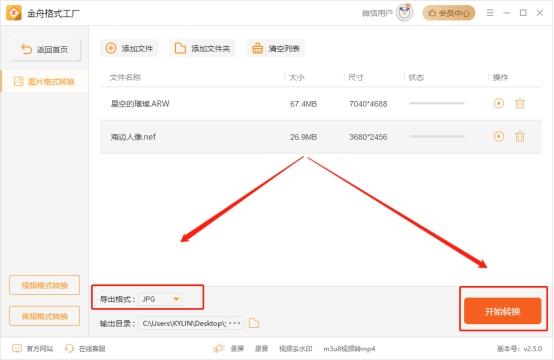Click the 尺寸 column header

click(x=355, y=77)
